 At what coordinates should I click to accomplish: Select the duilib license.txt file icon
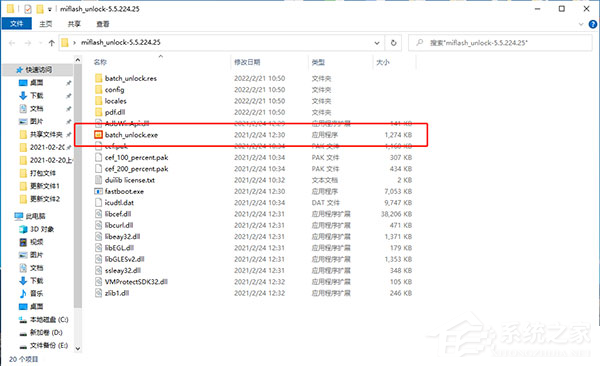[x=99, y=180]
